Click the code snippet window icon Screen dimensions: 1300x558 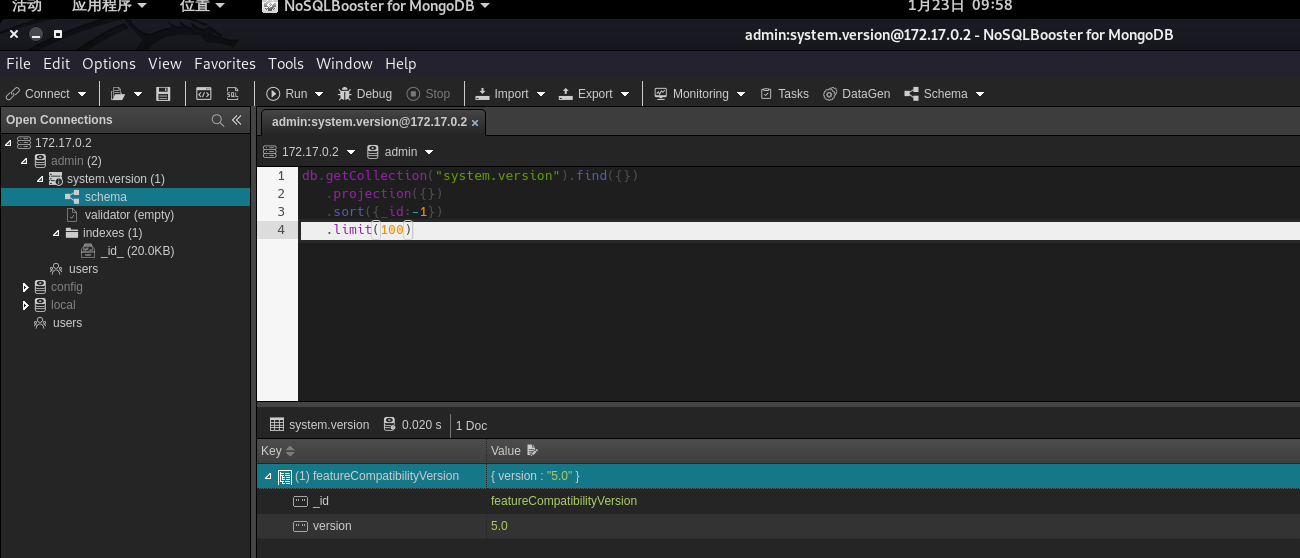tap(203, 94)
